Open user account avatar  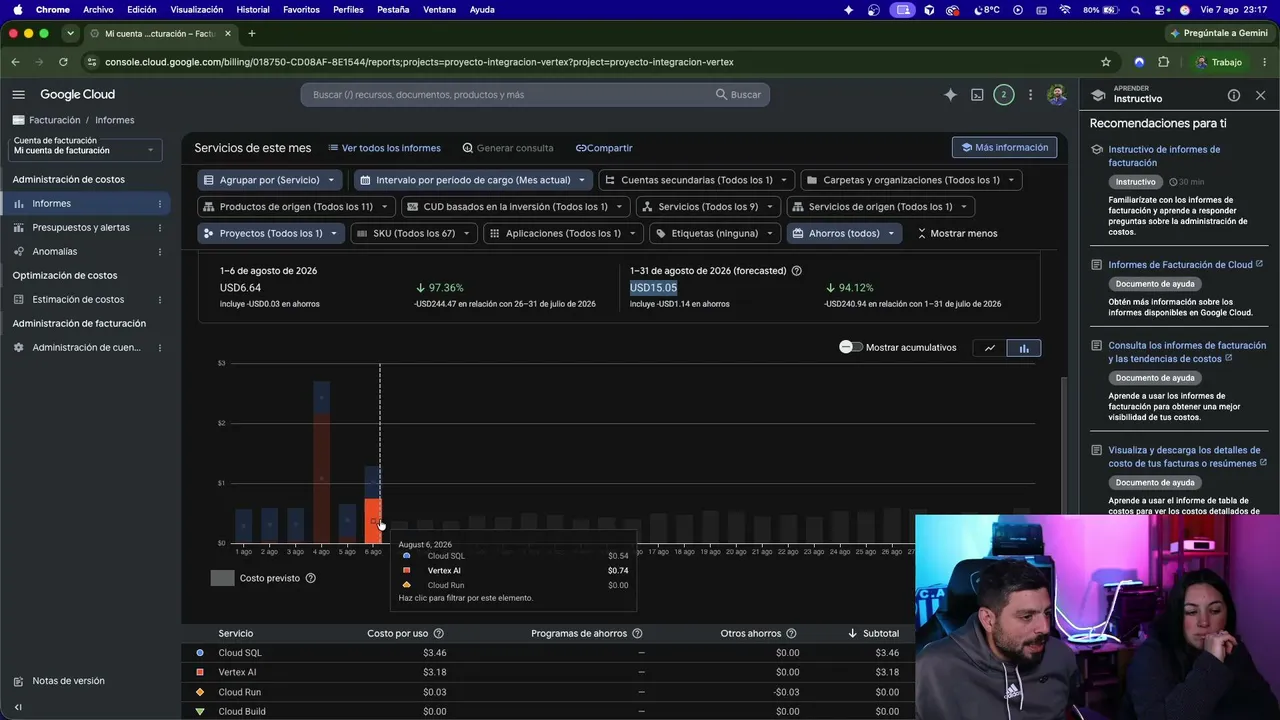(x=1056, y=95)
